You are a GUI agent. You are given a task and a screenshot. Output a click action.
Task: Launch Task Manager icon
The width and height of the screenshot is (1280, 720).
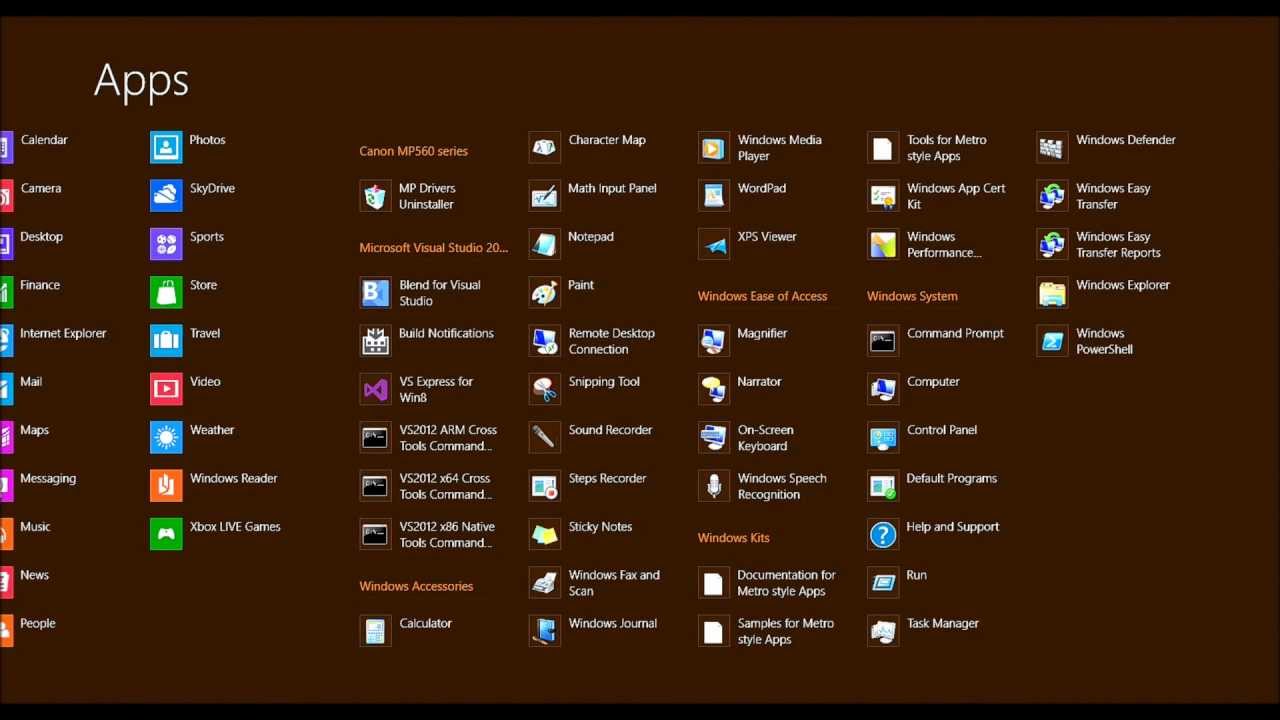coord(883,631)
